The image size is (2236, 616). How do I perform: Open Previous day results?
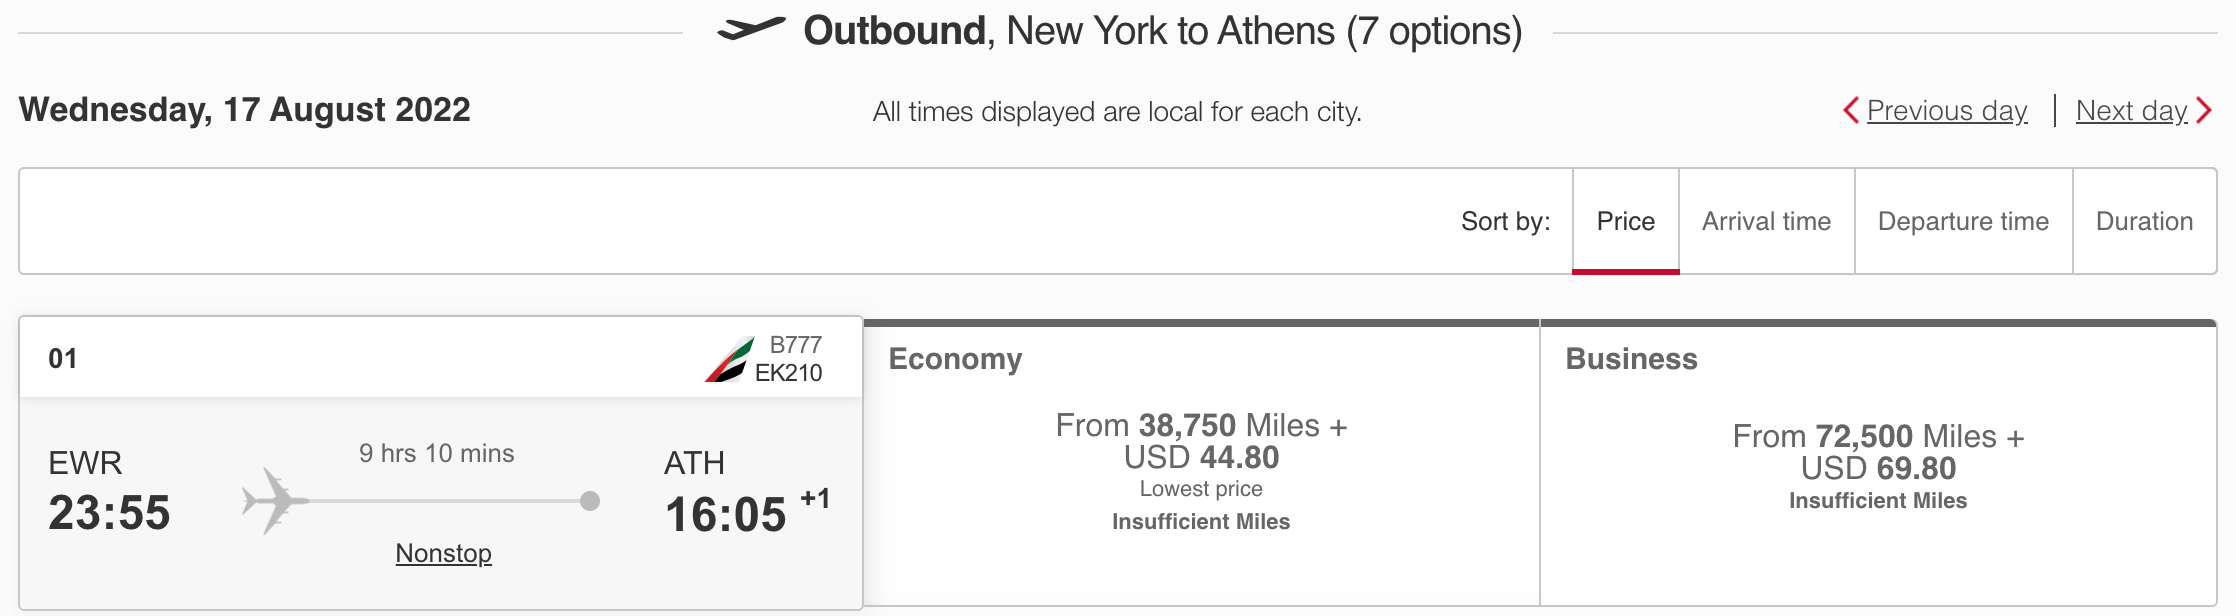1947,111
